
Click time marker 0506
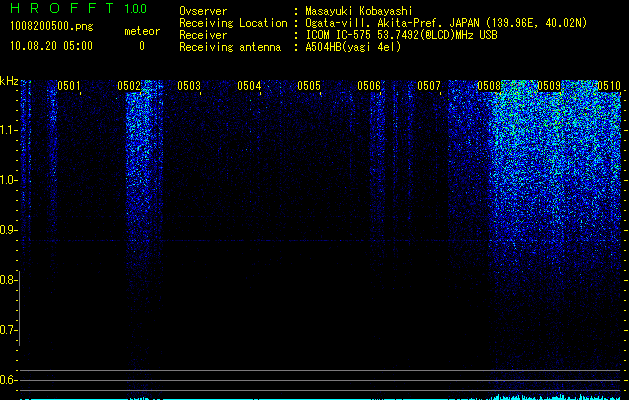click(x=369, y=85)
